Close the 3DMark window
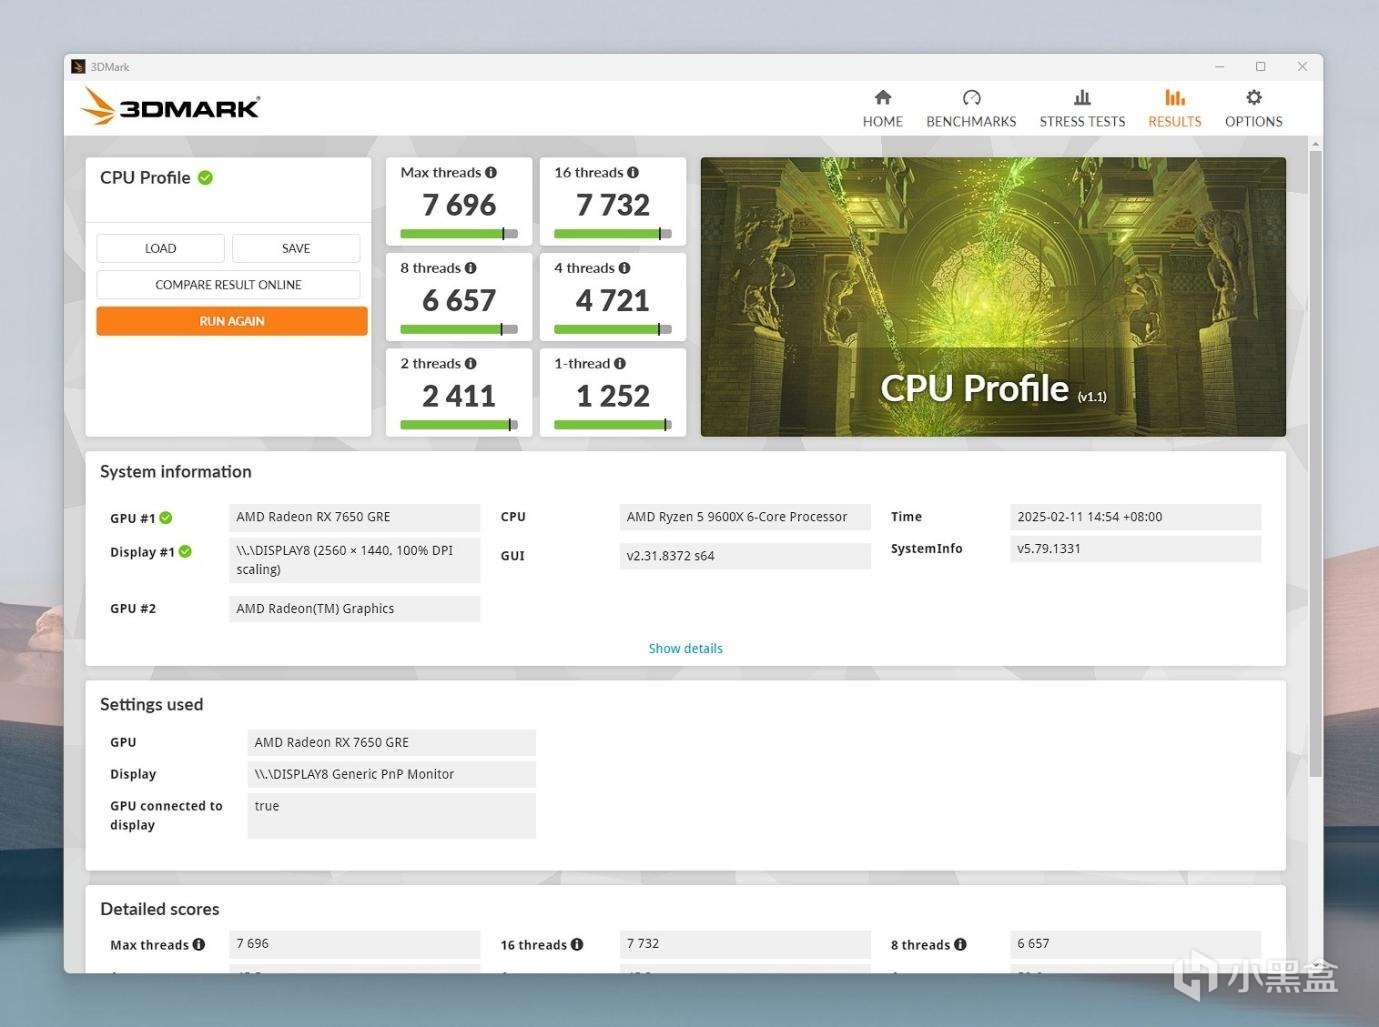Screen dimensions: 1379x1027 [x=1302, y=67]
